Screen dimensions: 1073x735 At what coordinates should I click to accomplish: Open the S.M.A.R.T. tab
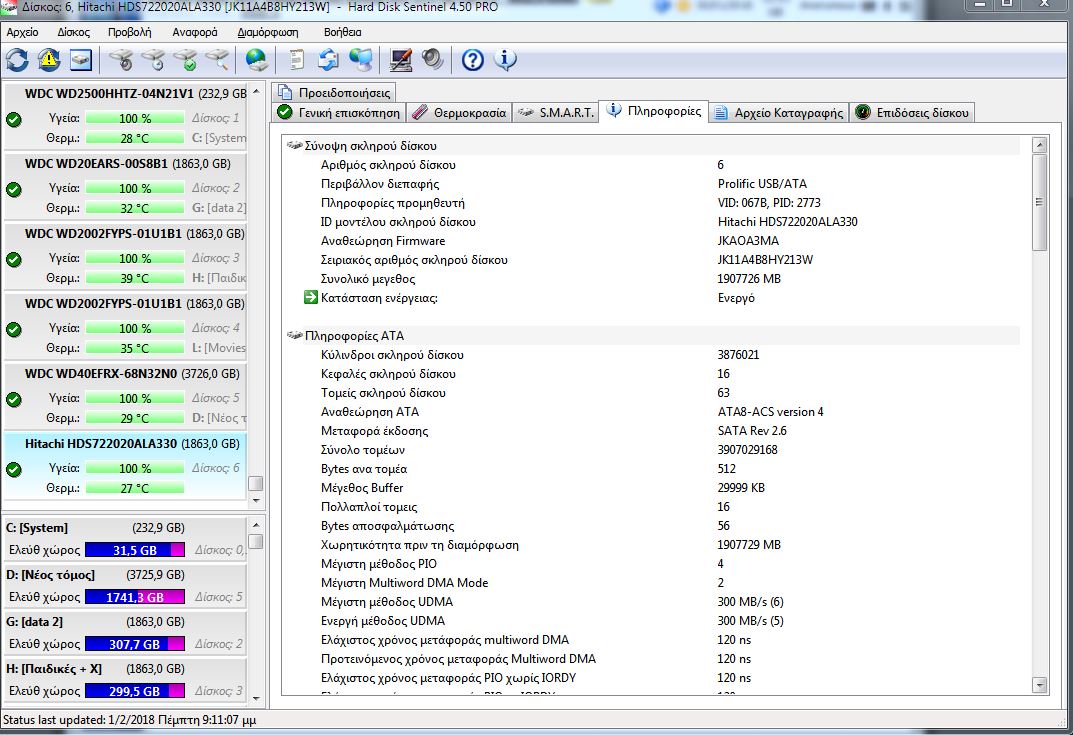click(555, 113)
